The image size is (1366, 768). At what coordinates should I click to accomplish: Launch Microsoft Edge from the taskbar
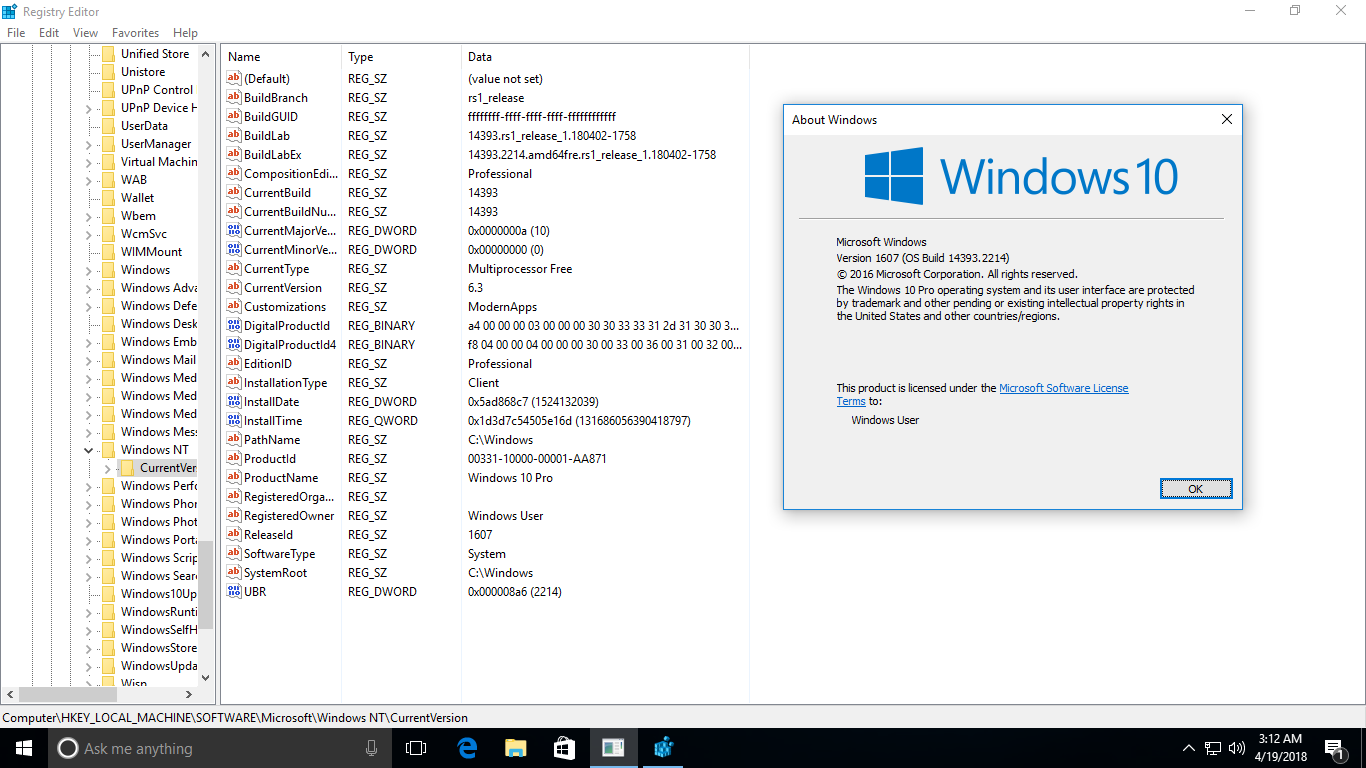pyautogui.click(x=466, y=748)
